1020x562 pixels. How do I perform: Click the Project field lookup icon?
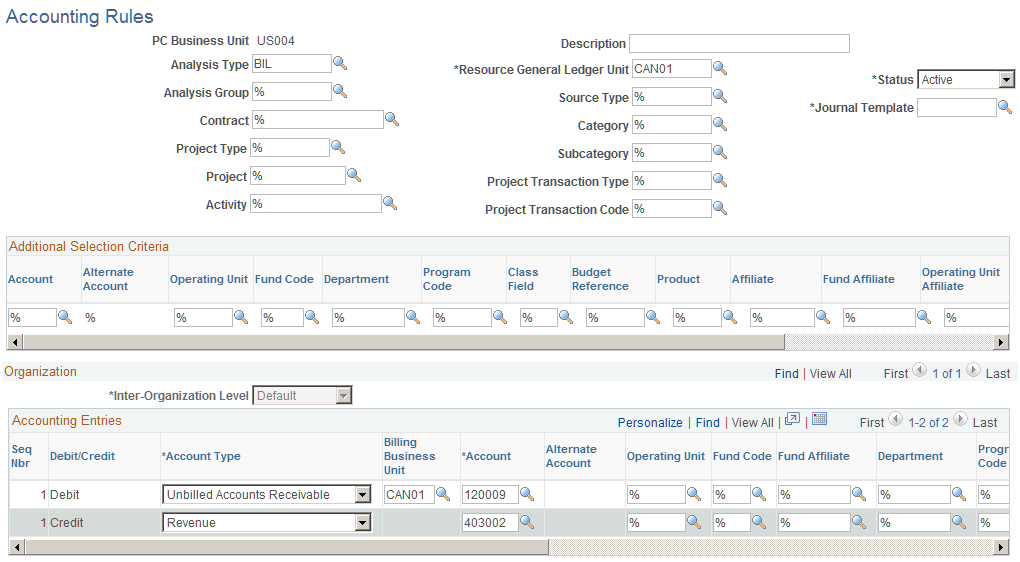[x=353, y=175]
